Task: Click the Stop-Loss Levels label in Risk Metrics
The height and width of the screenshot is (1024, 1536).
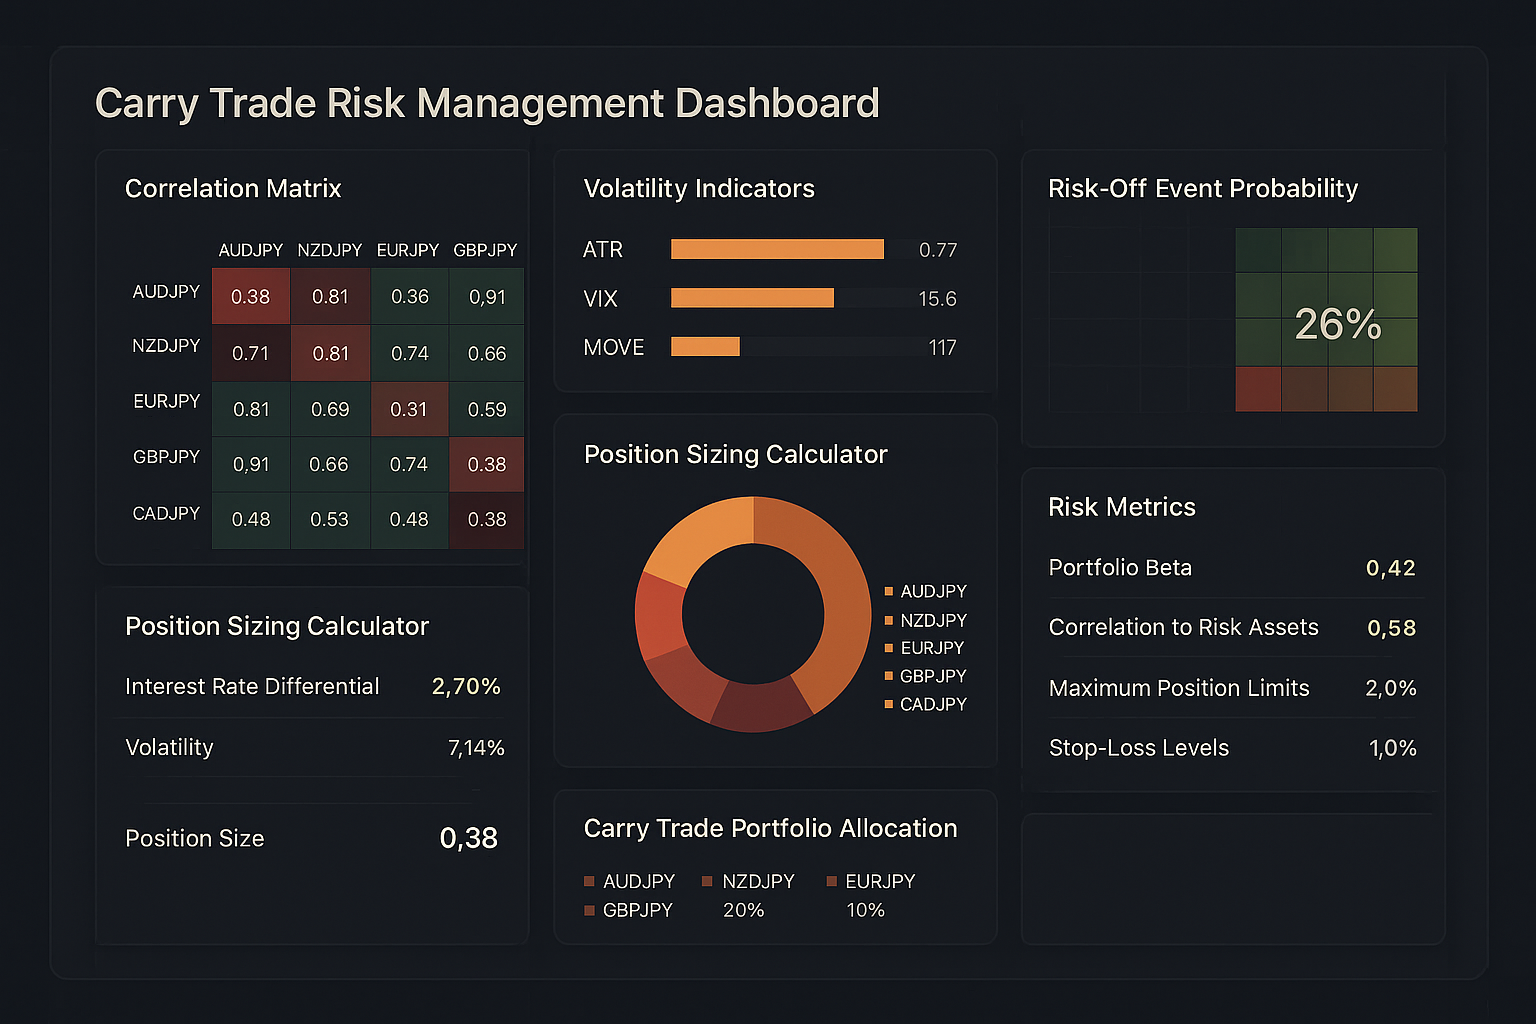Action: tap(1138, 748)
